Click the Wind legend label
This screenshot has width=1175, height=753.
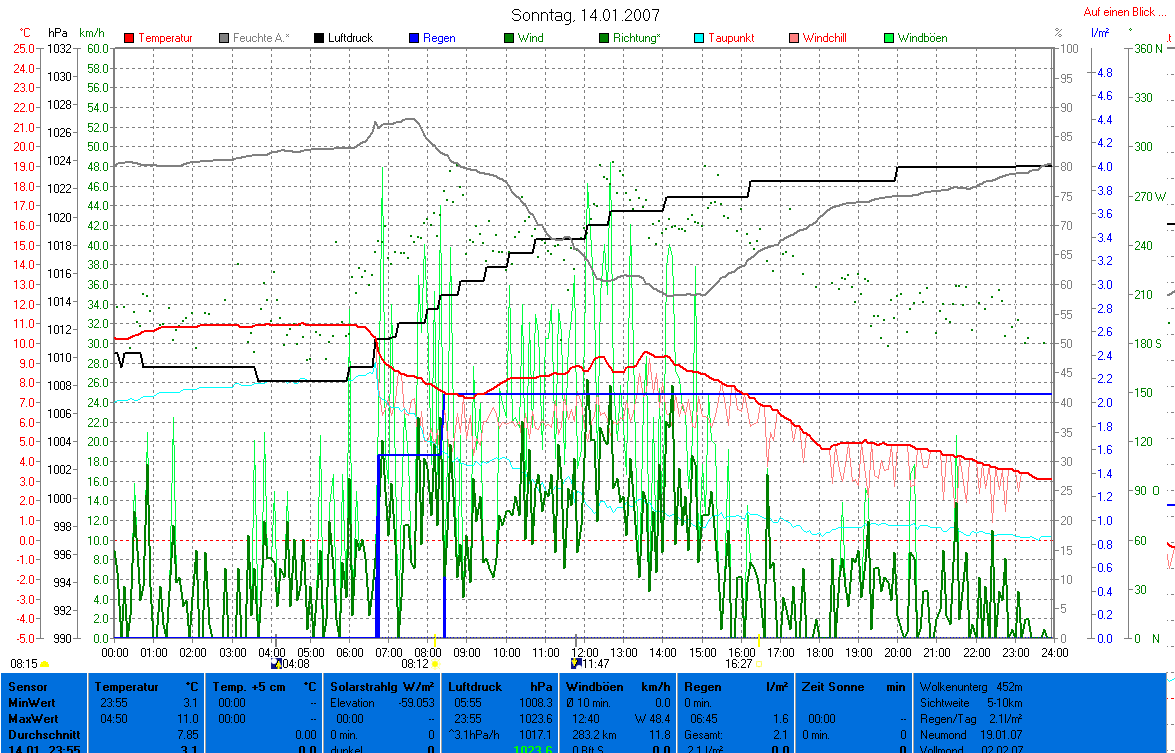tap(533, 38)
